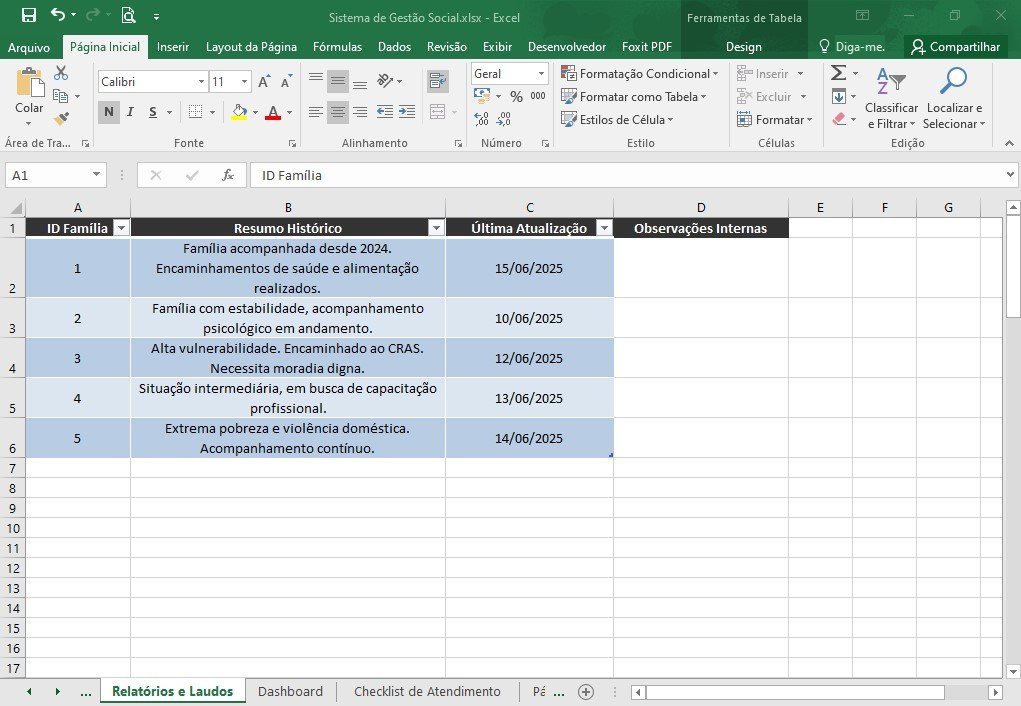
Task: Click the Copy icon
Action: 61,96
